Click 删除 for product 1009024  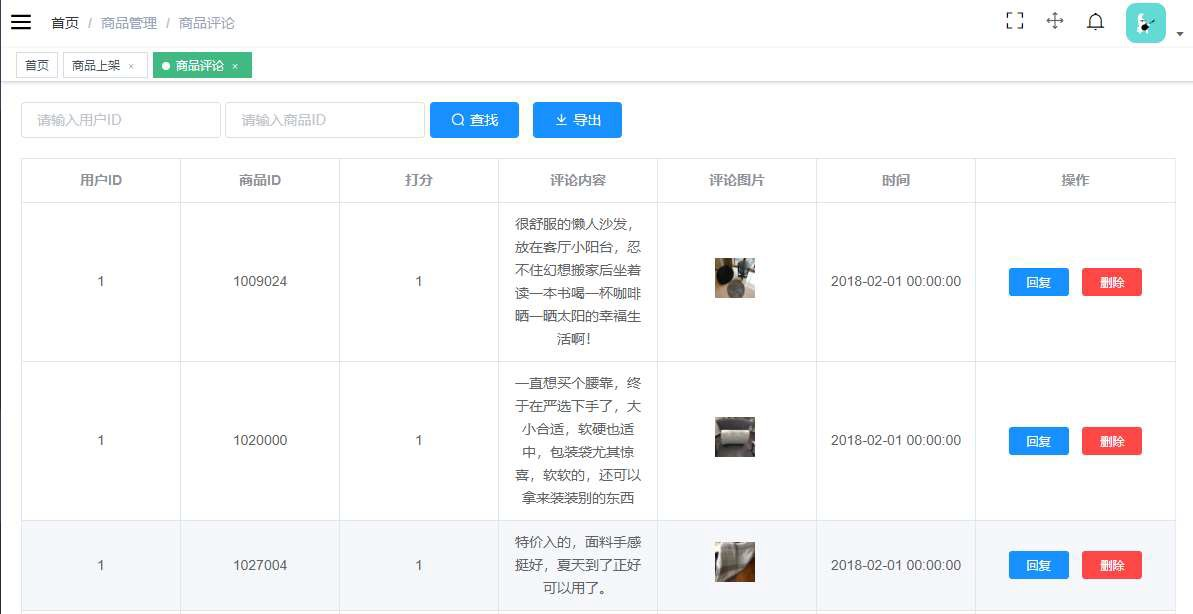click(1112, 282)
